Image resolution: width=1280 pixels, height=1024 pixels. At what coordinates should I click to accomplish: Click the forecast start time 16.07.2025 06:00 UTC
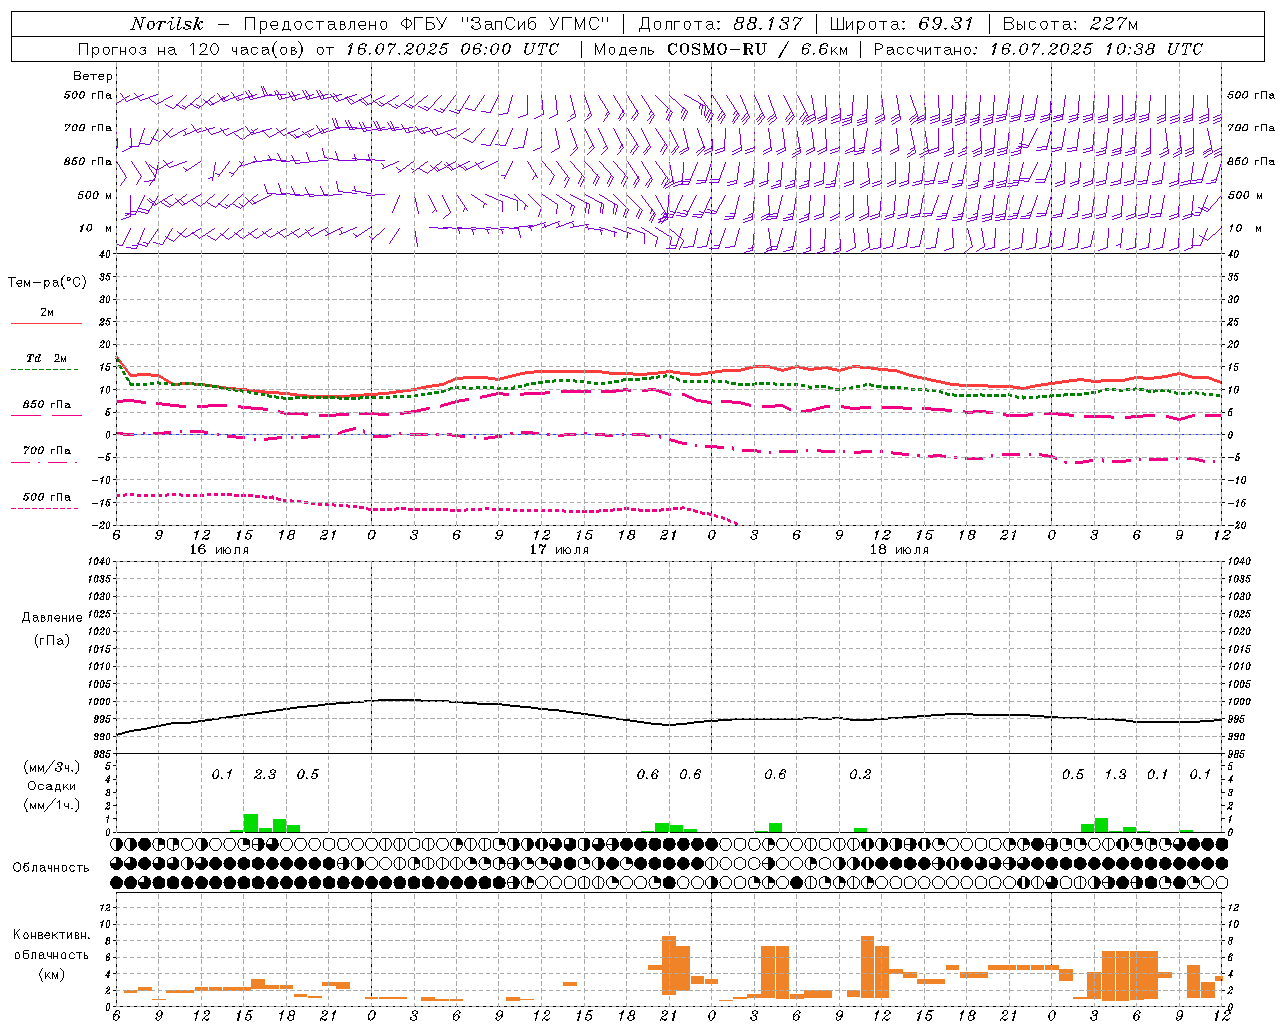pos(453,49)
